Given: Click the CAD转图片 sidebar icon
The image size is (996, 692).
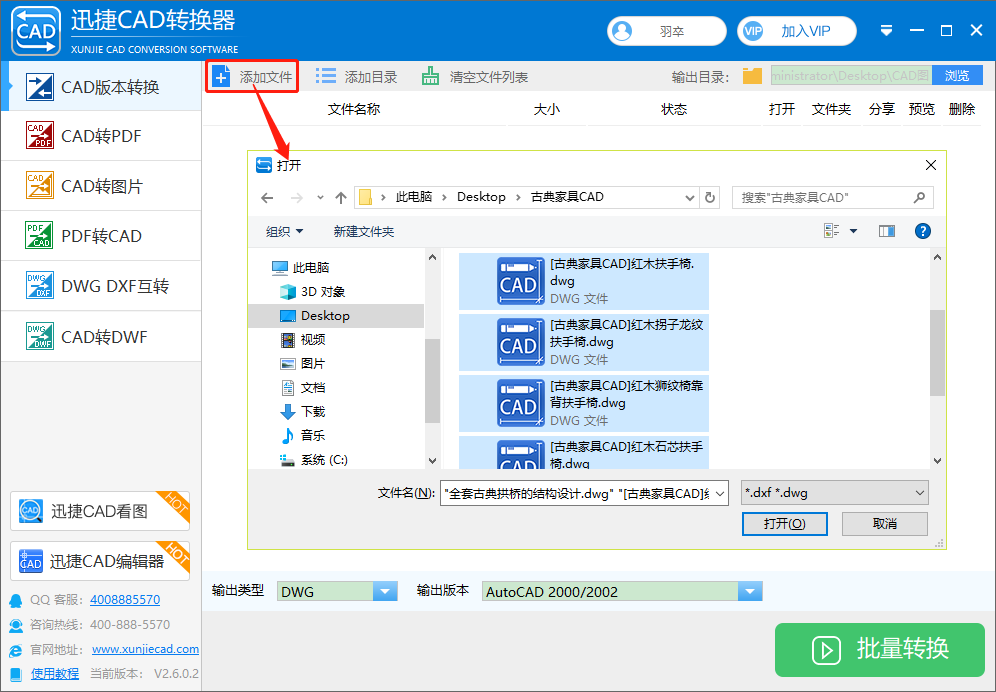Looking at the screenshot, I should (39, 186).
